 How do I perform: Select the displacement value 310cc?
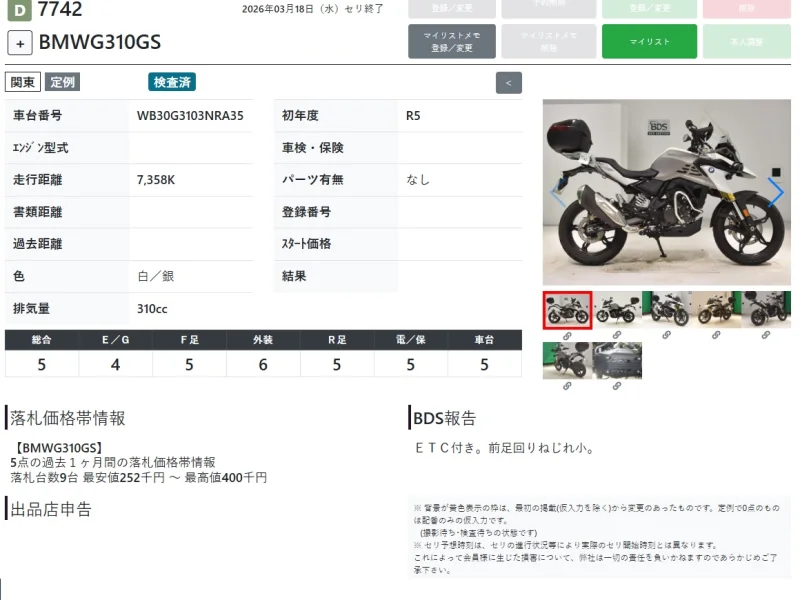tap(152, 309)
